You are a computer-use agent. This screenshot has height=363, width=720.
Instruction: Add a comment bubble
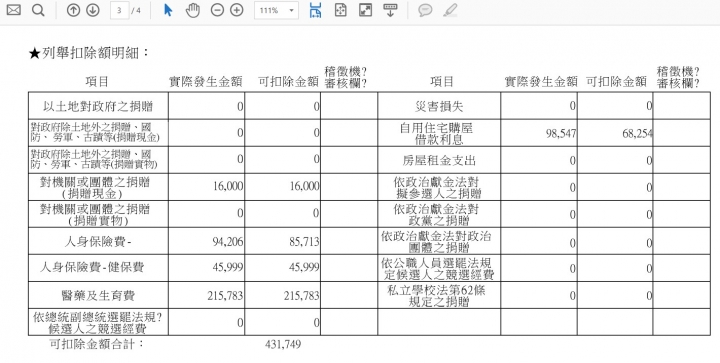pos(425,10)
